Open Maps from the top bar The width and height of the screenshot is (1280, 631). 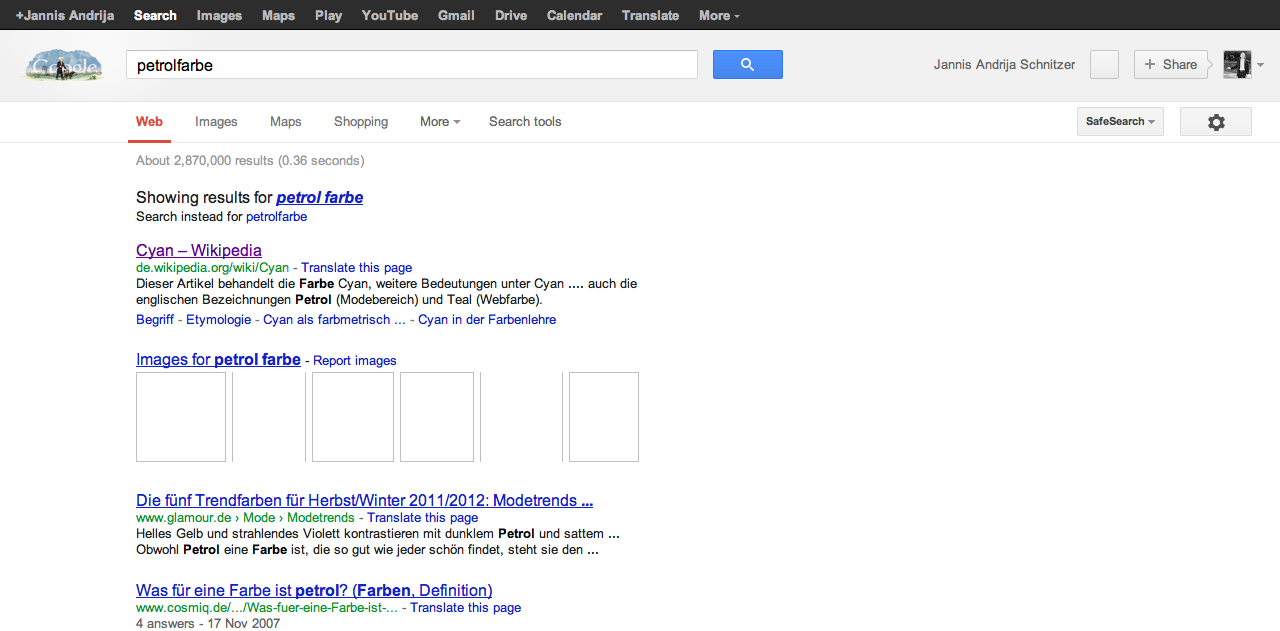[x=278, y=15]
